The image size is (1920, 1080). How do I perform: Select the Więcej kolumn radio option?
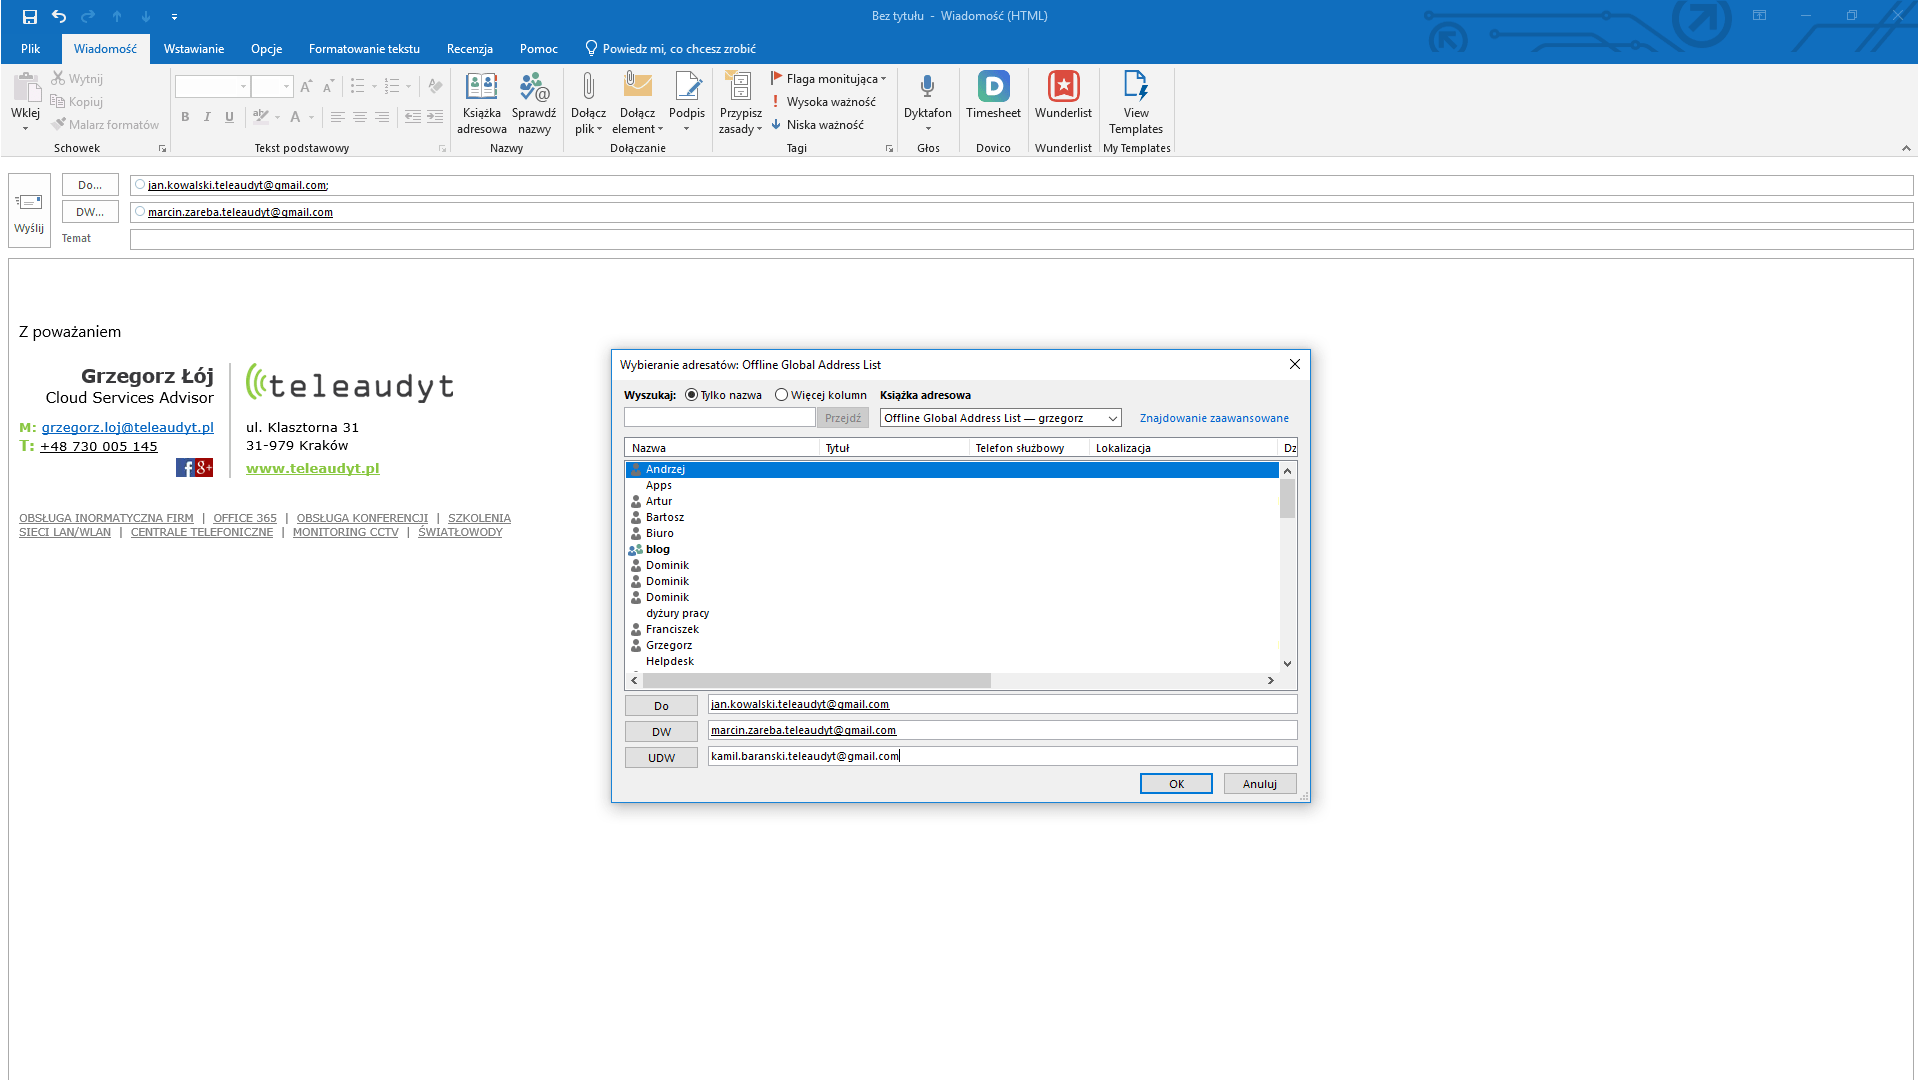click(x=782, y=395)
